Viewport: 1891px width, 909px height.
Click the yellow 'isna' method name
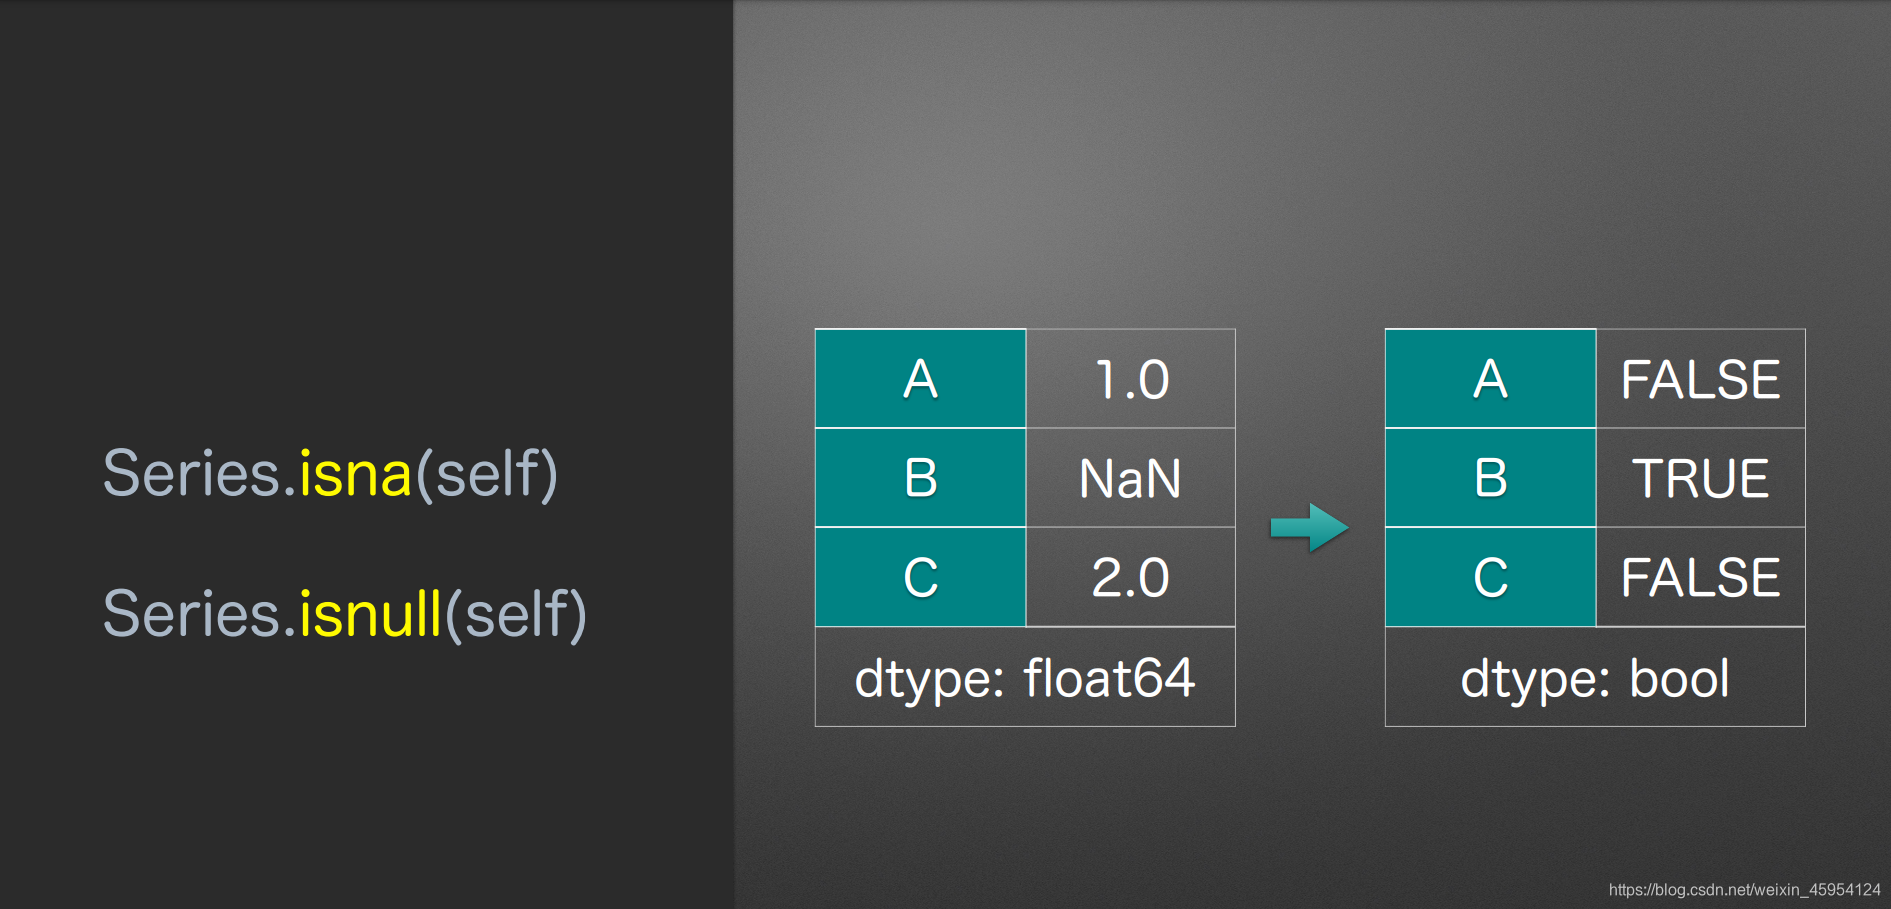pyautogui.click(x=355, y=474)
